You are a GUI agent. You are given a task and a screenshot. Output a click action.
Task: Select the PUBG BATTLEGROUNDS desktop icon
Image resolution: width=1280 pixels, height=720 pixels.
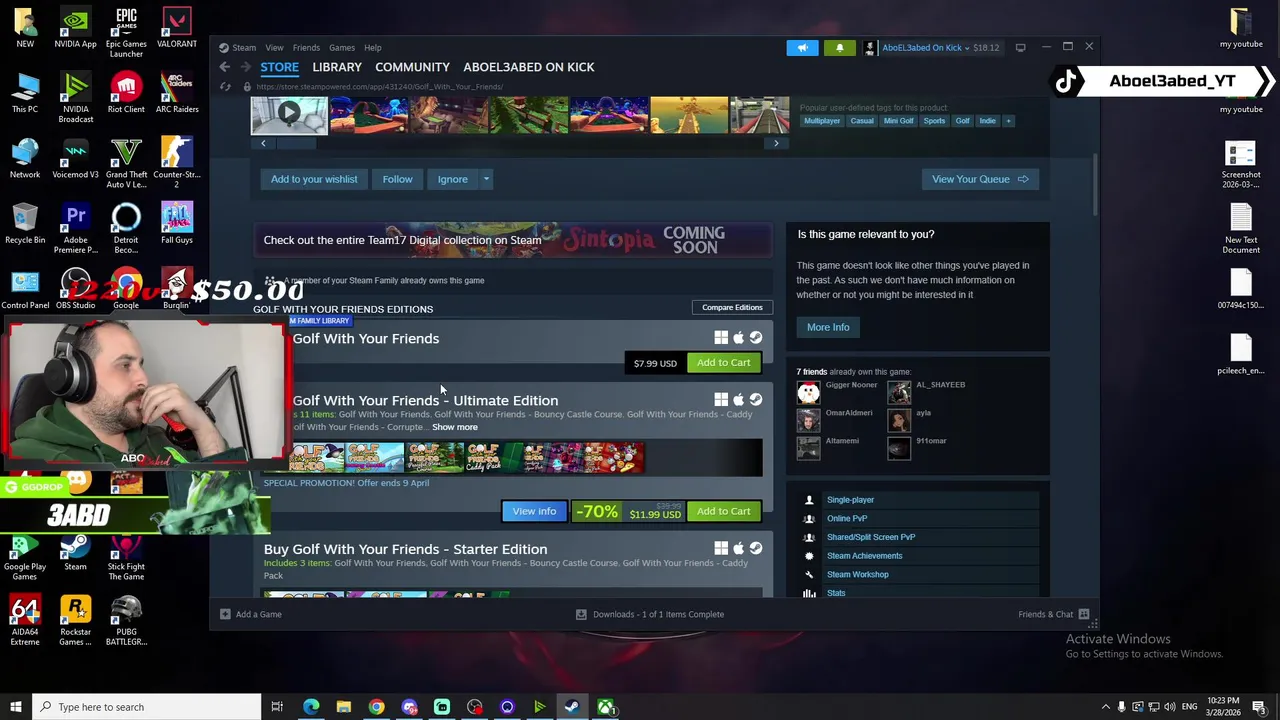[x=126, y=620]
